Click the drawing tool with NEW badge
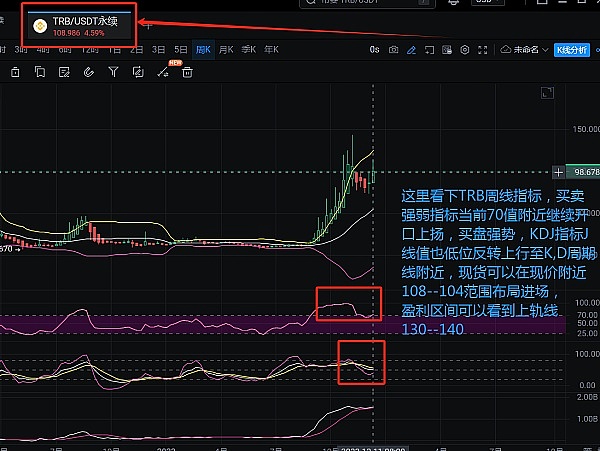The image size is (600, 451). [x=162, y=72]
